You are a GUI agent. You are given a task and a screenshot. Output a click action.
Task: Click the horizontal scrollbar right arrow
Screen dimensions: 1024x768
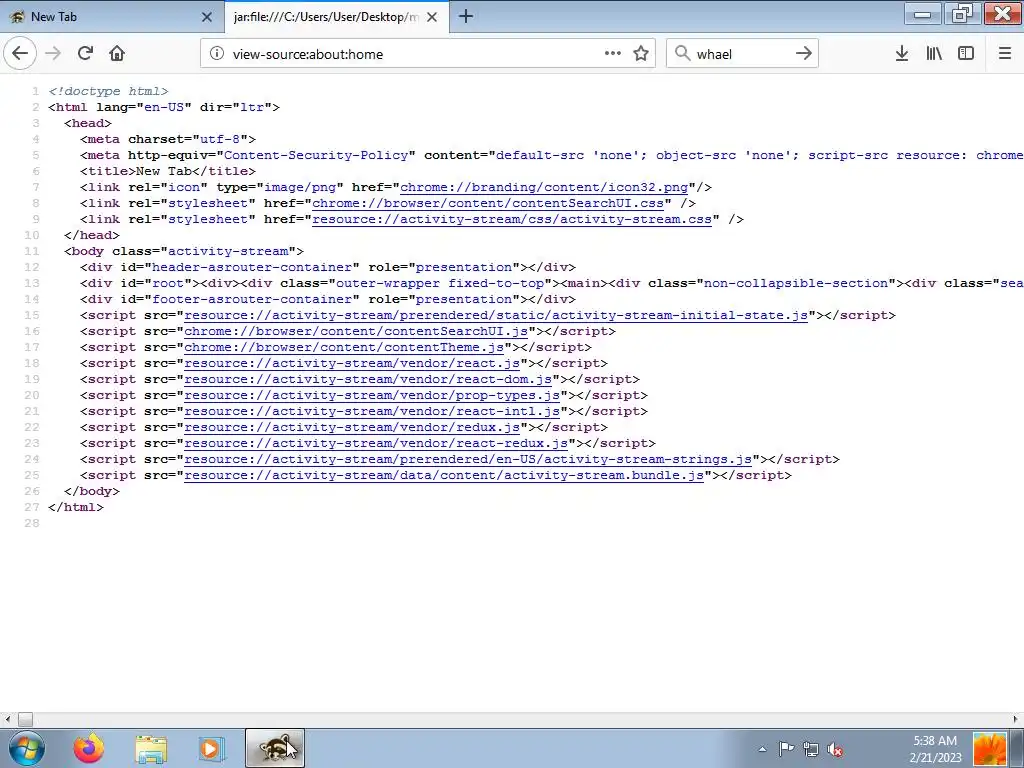click(1017, 720)
